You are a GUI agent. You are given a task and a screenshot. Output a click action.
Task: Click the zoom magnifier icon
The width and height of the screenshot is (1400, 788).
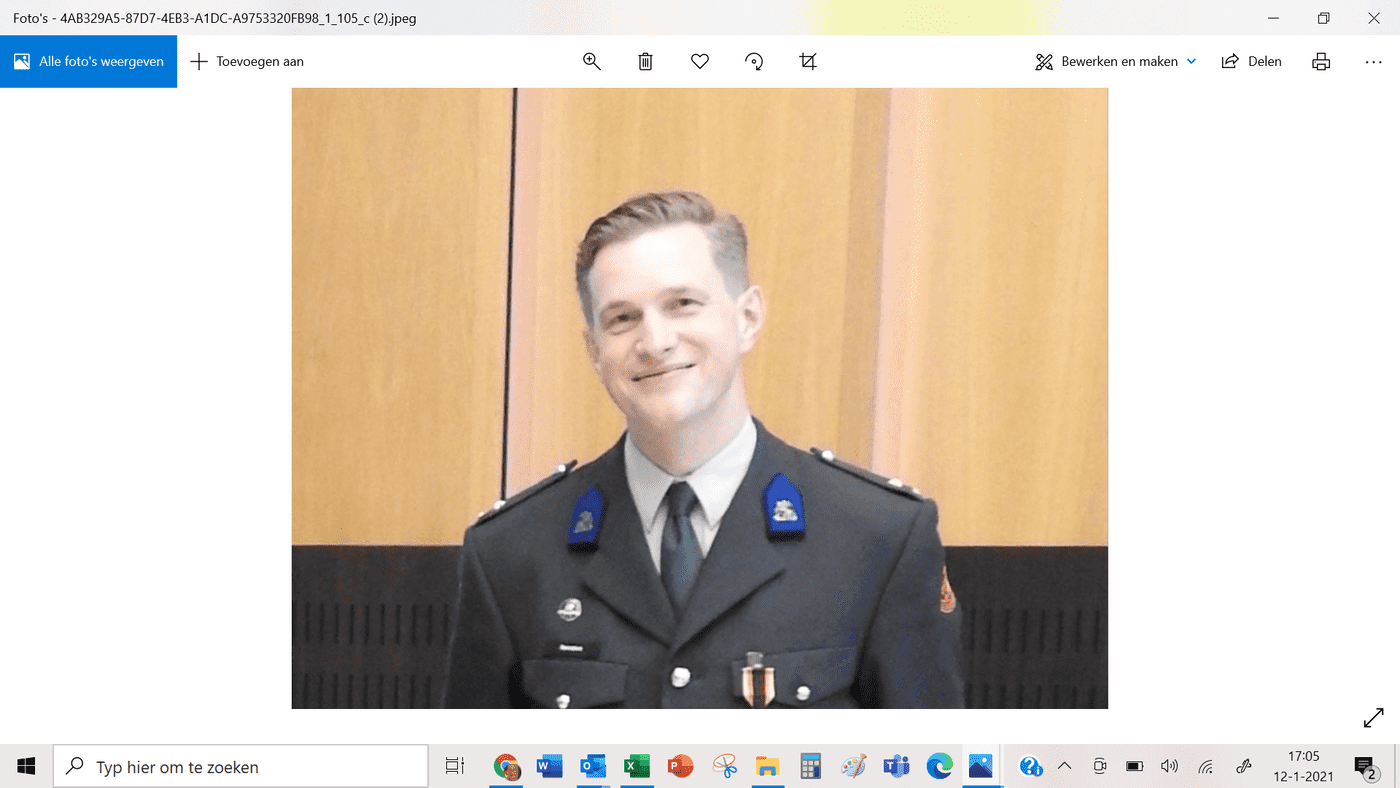pyautogui.click(x=592, y=62)
